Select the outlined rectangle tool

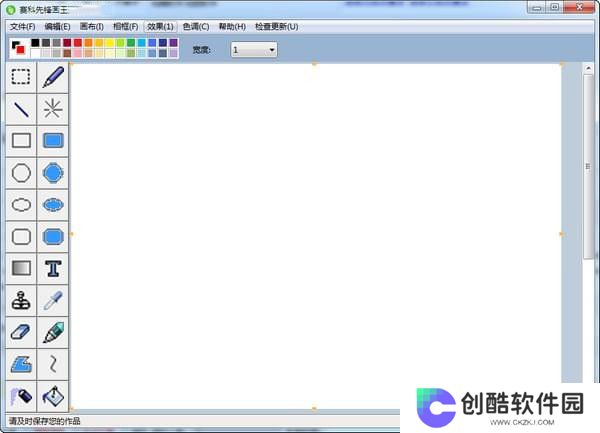21,141
